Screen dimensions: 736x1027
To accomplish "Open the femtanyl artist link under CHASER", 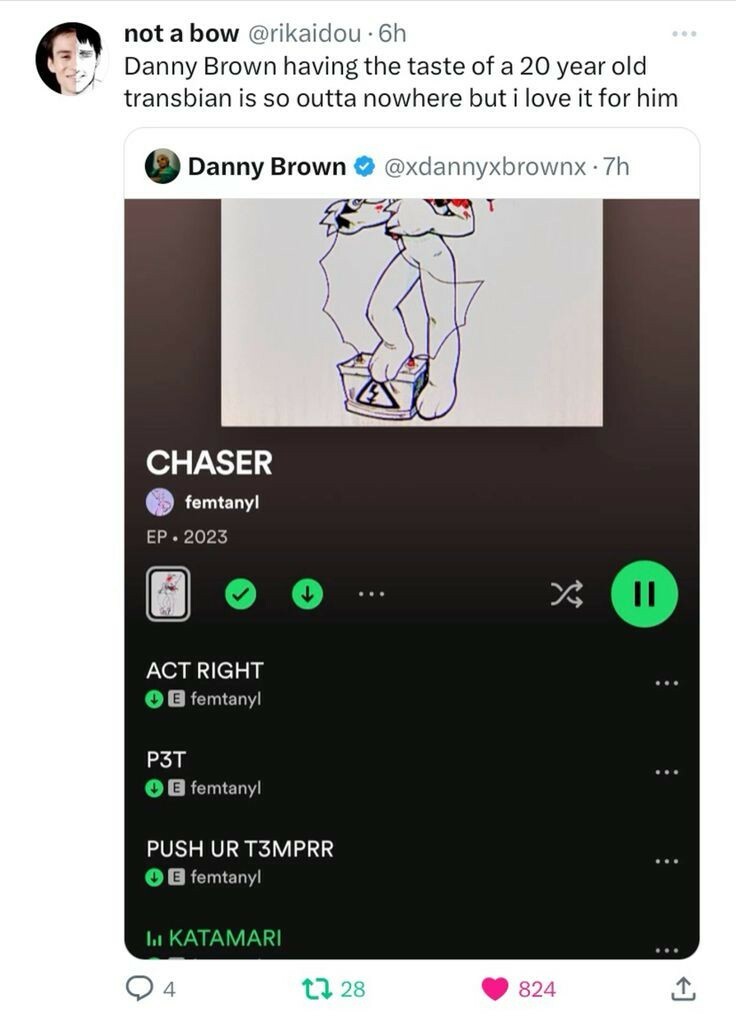I will tap(222, 502).
